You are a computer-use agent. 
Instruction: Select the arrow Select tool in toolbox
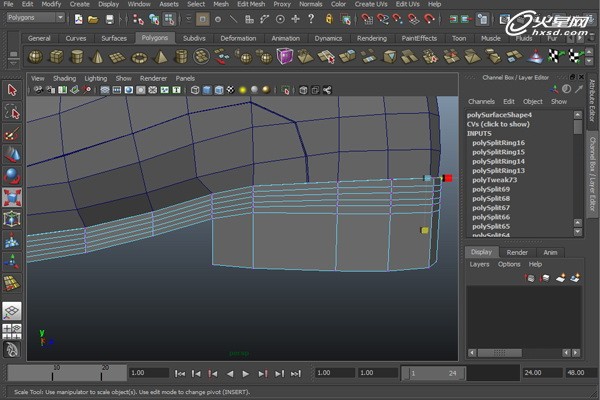[x=11, y=90]
